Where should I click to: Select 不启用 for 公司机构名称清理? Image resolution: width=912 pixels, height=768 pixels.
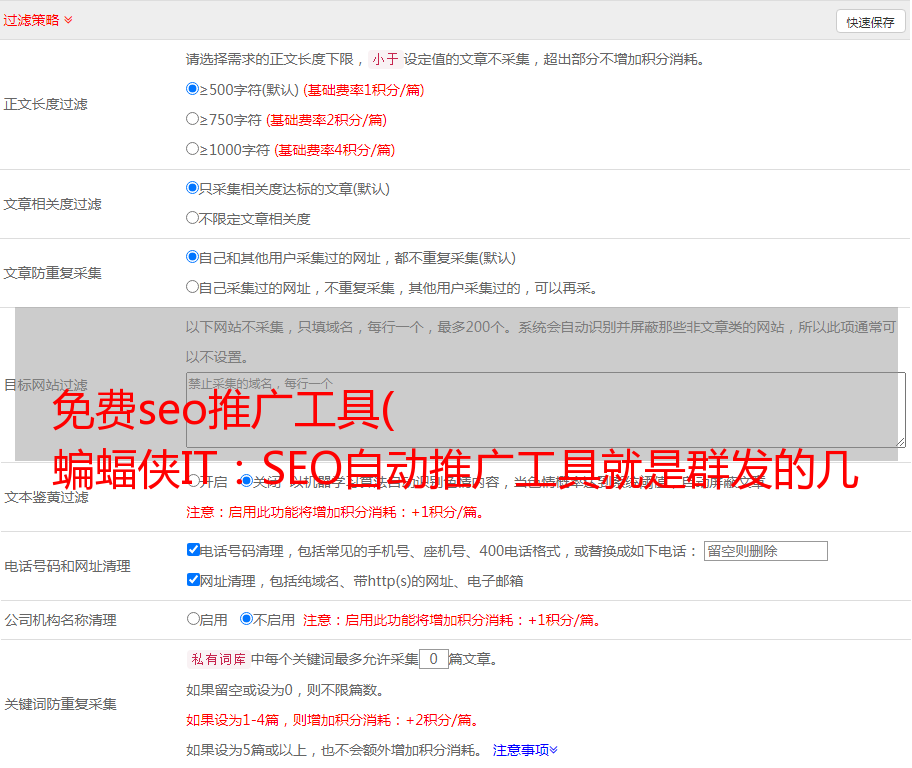click(247, 619)
